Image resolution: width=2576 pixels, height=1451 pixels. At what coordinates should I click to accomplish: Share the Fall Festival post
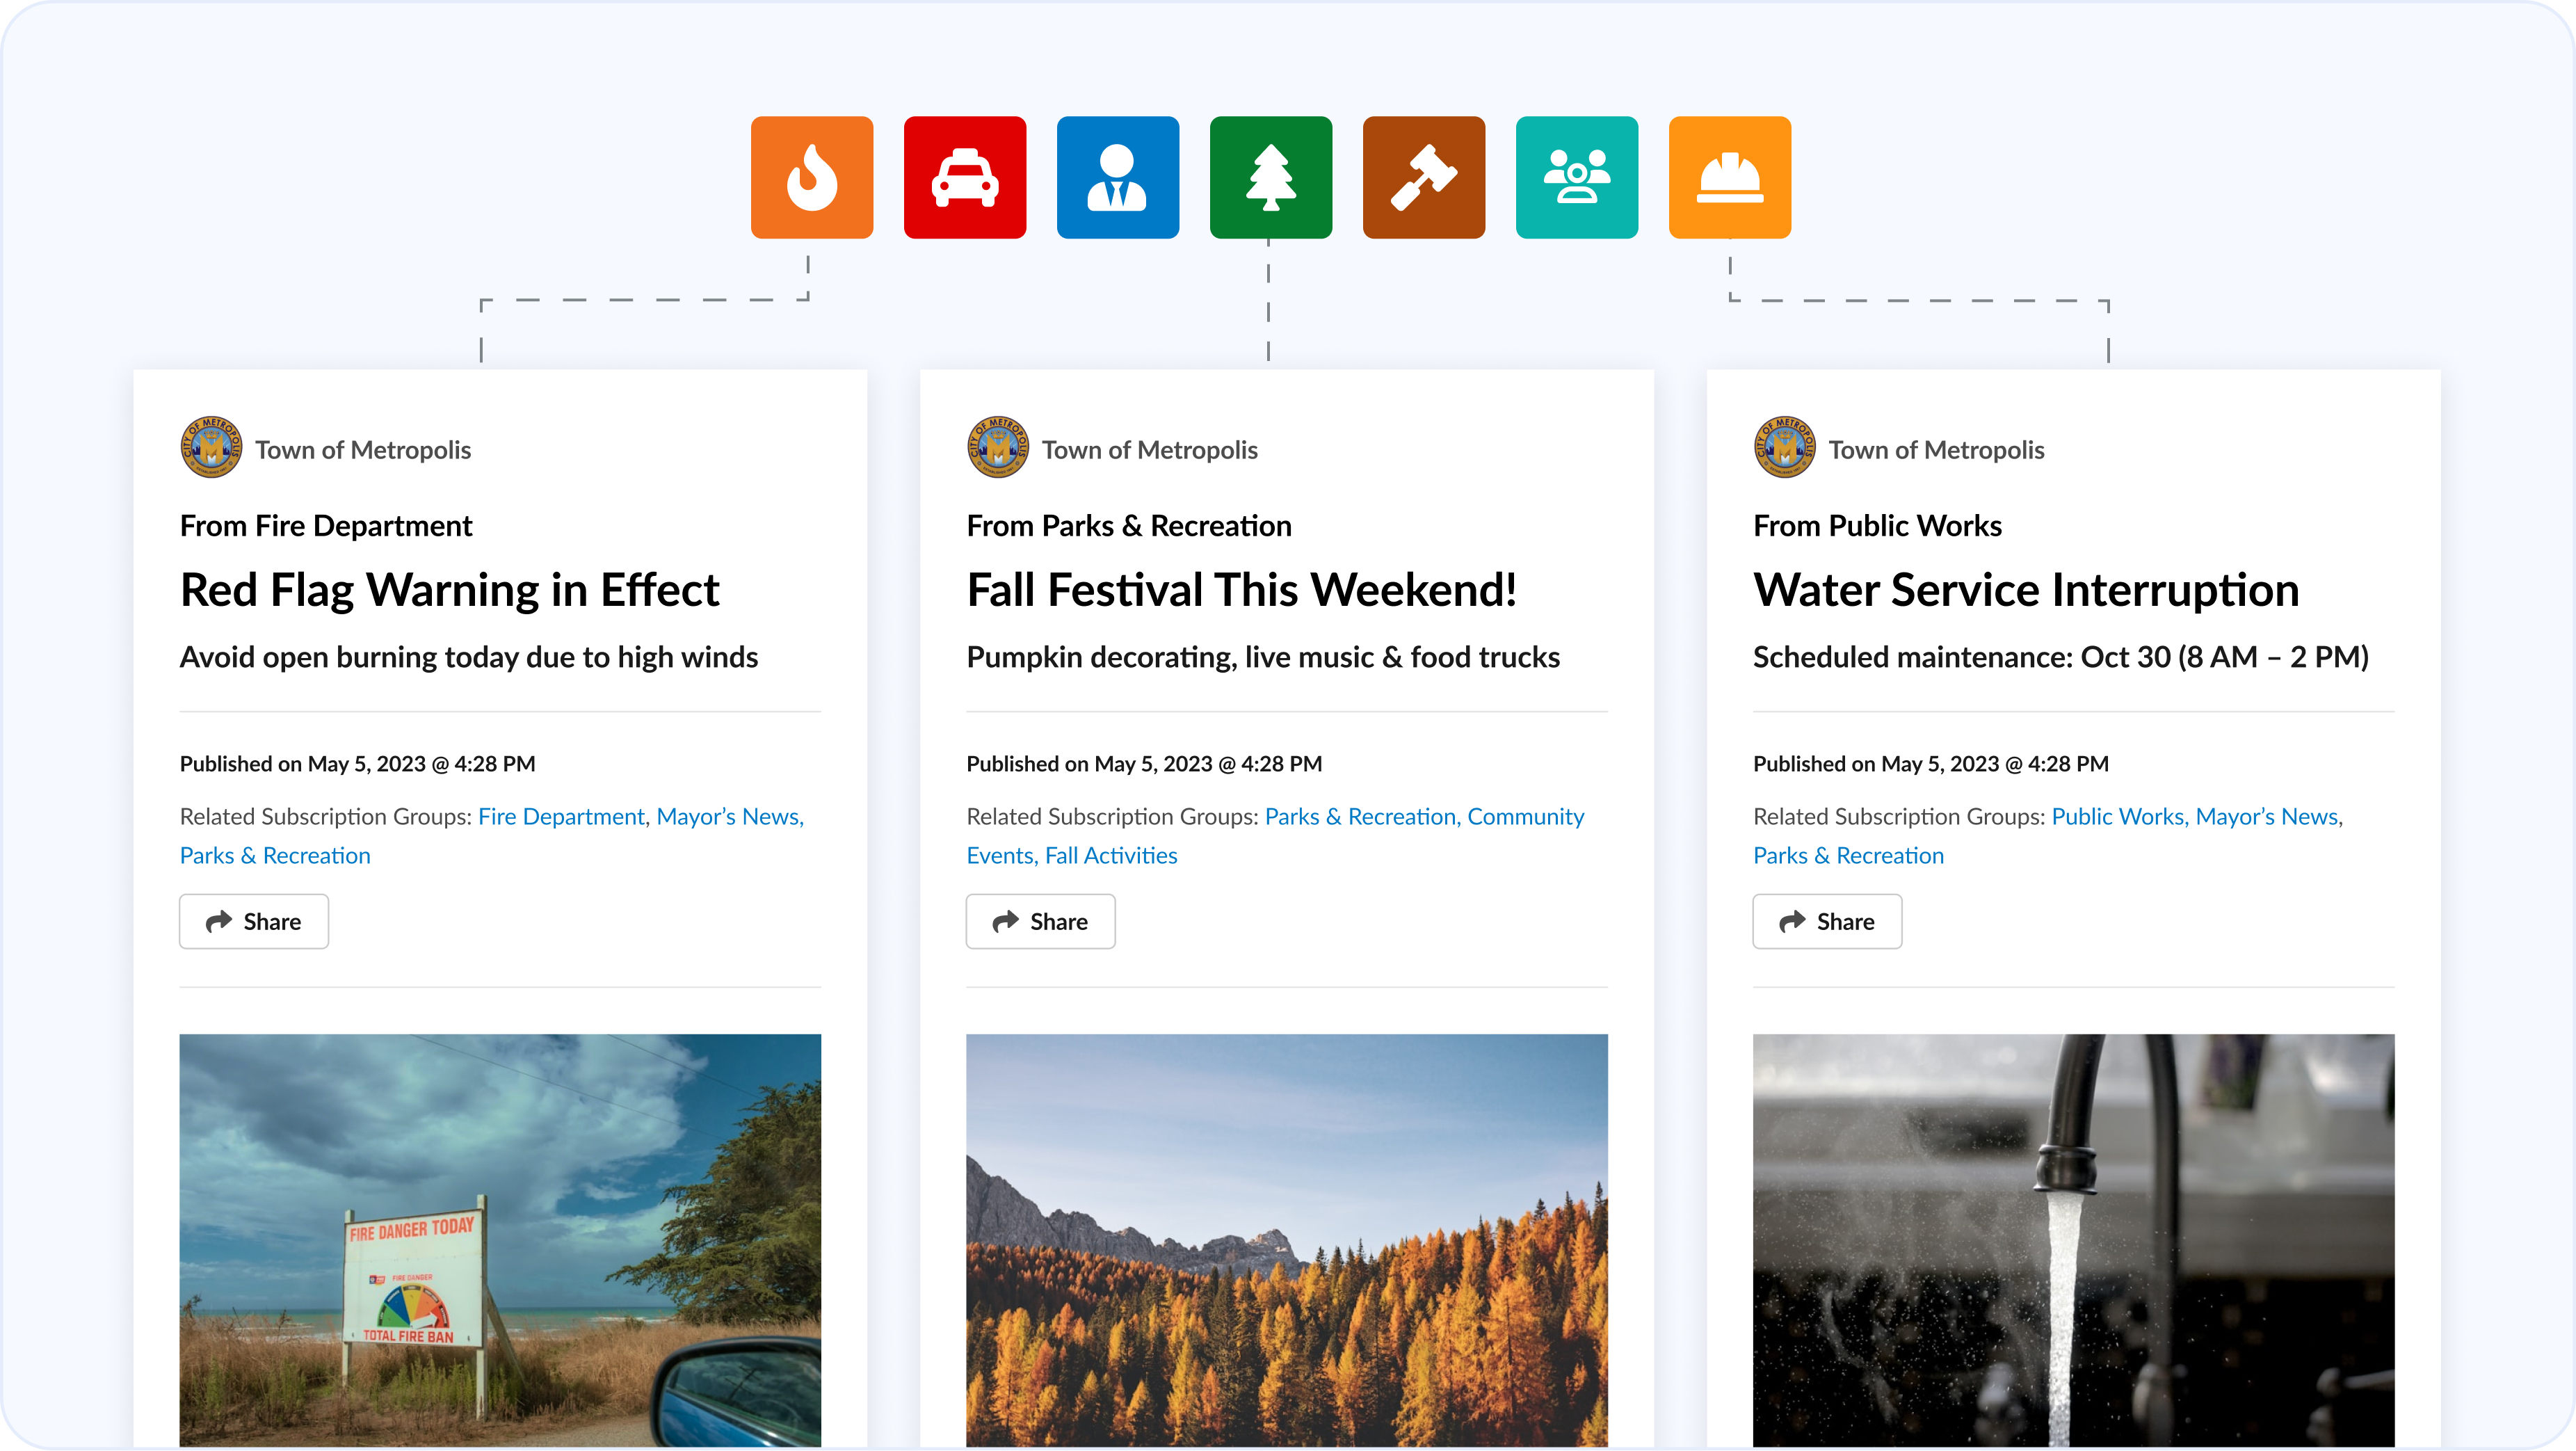pyautogui.click(x=1040, y=921)
